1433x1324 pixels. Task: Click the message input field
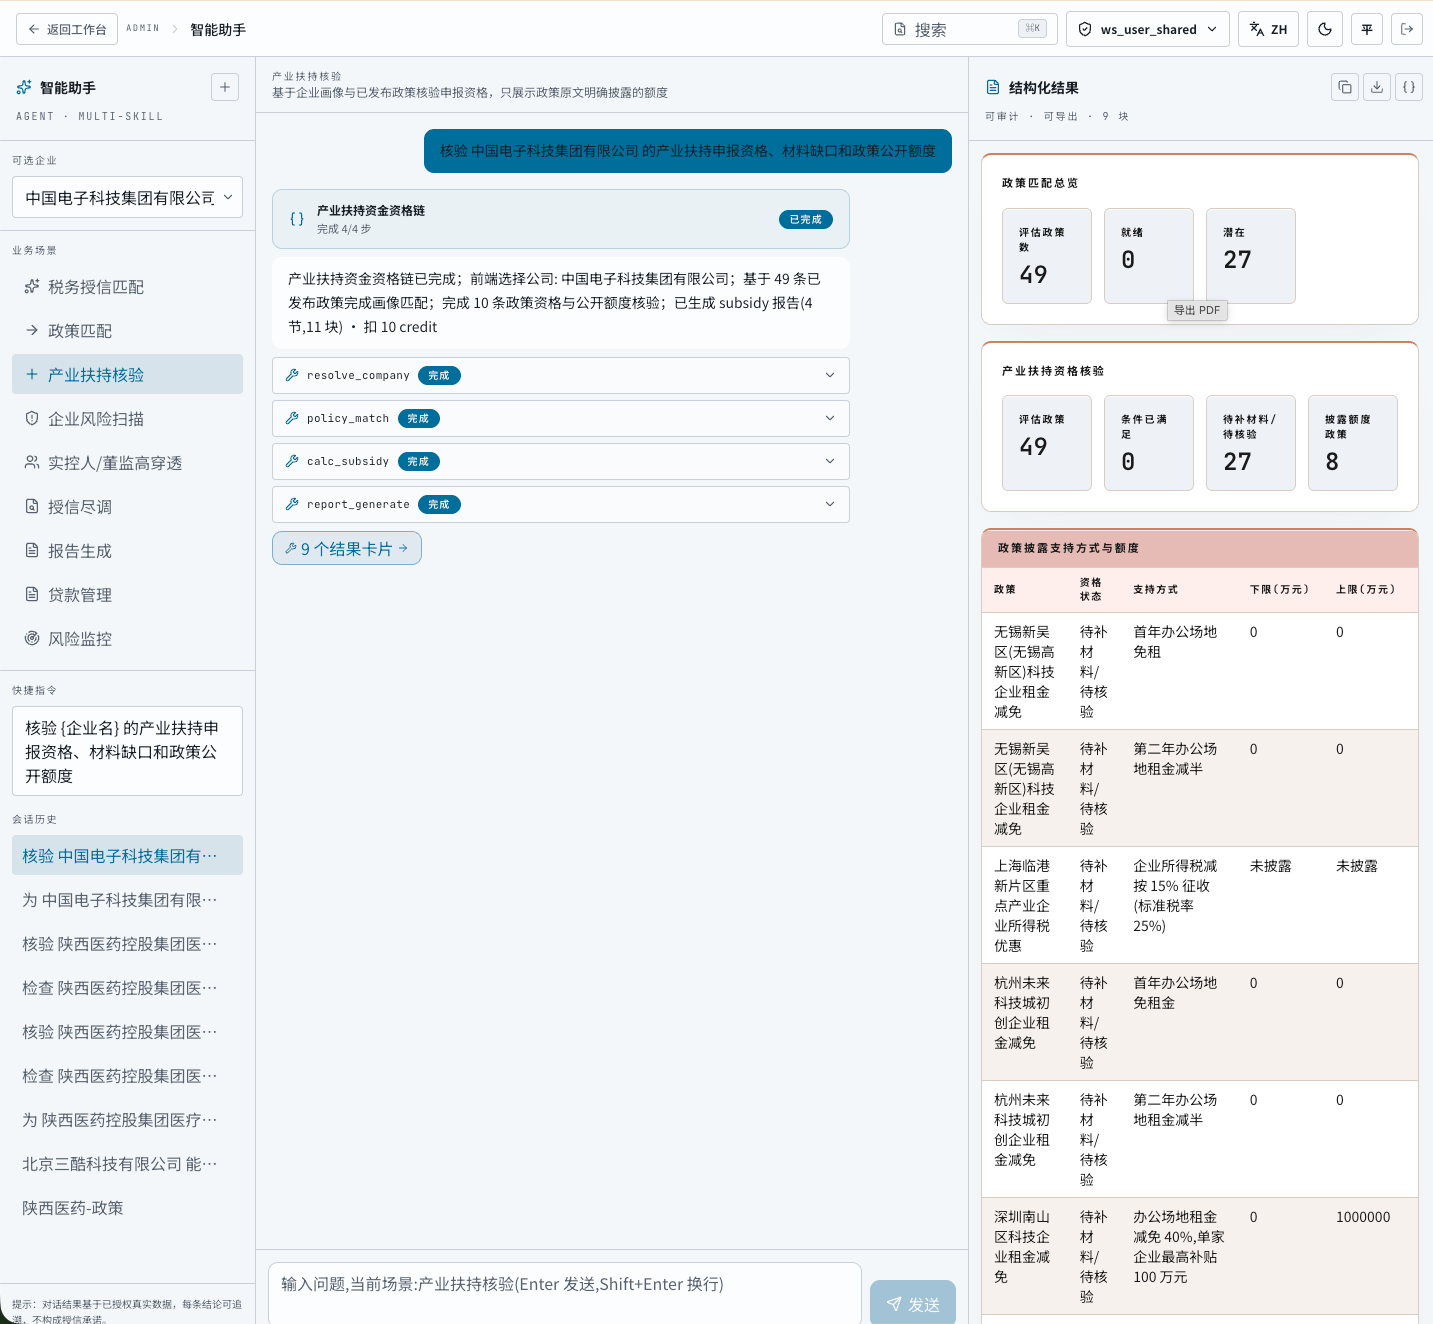pyautogui.click(x=565, y=1292)
